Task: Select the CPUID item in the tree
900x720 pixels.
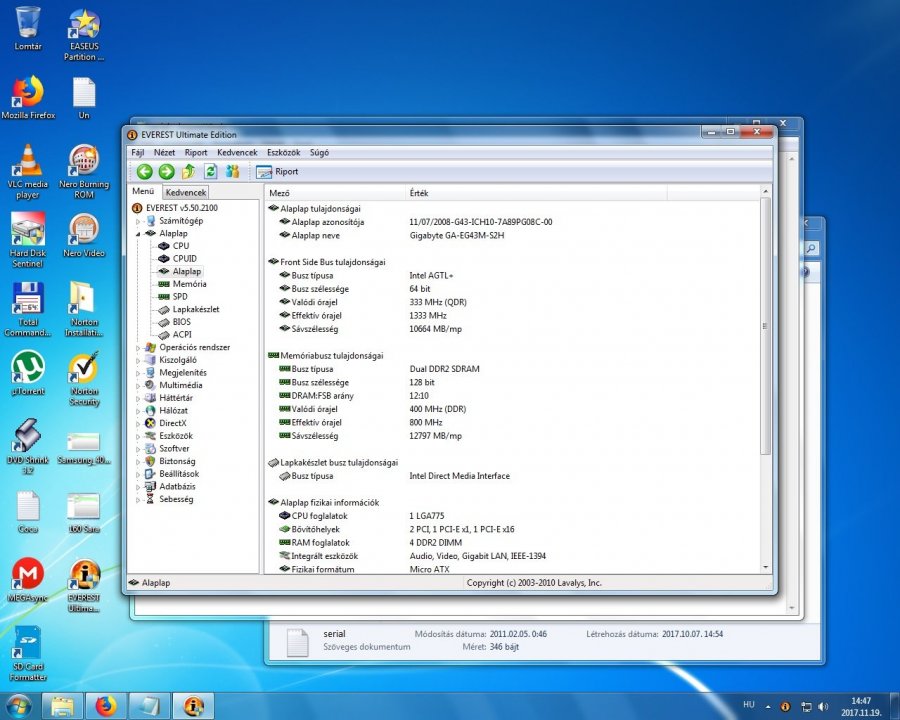Action: (x=184, y=258)
